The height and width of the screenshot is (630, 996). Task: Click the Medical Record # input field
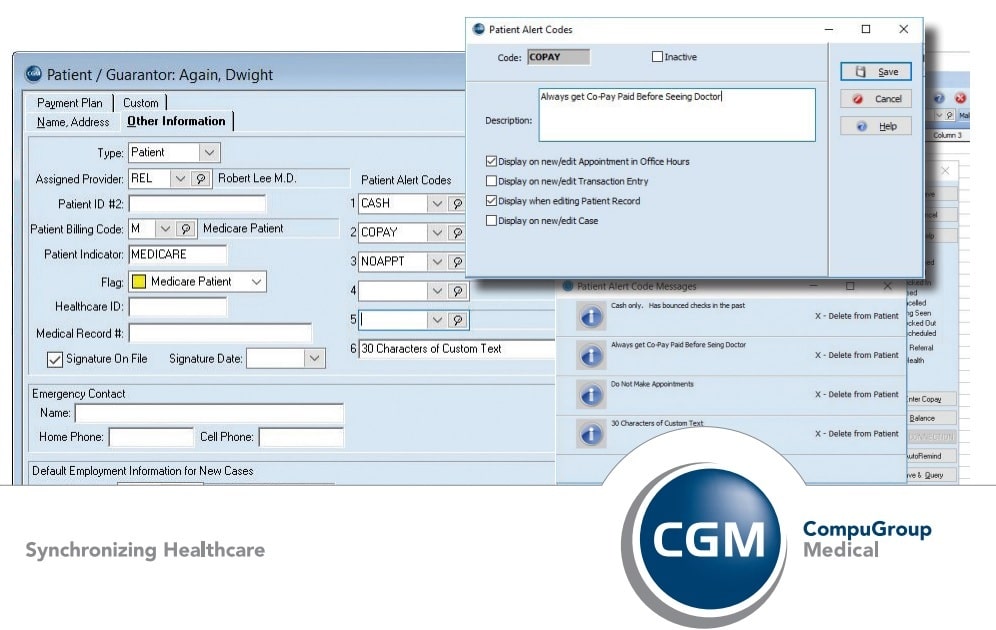220,333
